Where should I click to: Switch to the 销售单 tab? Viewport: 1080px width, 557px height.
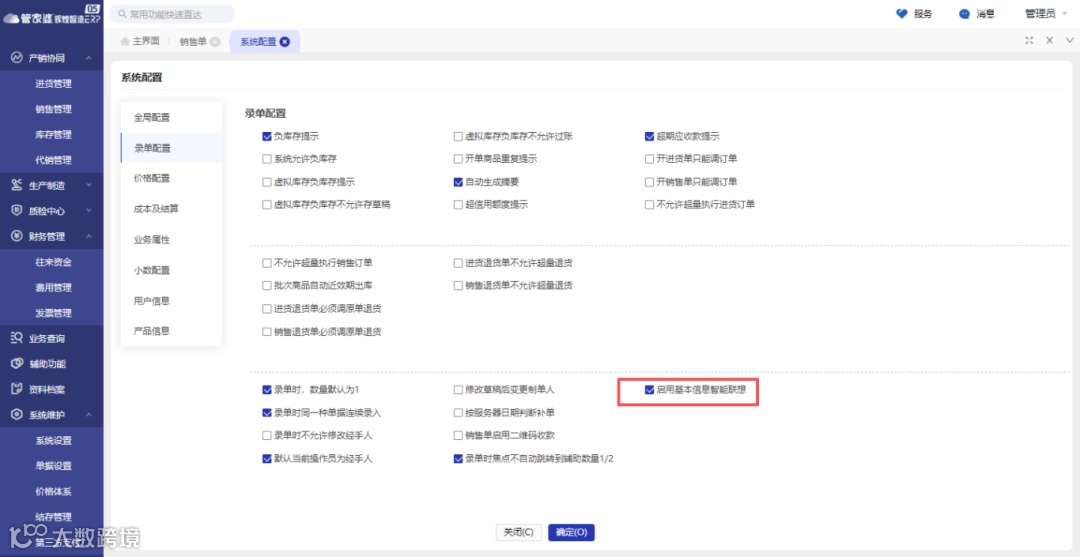tap(200, 41)
